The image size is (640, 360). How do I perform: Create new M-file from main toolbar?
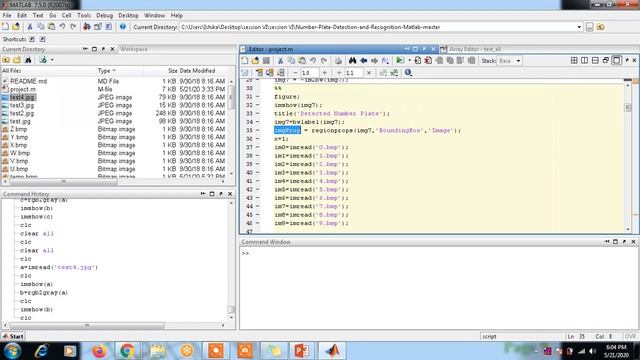click(x=5, y=27)
